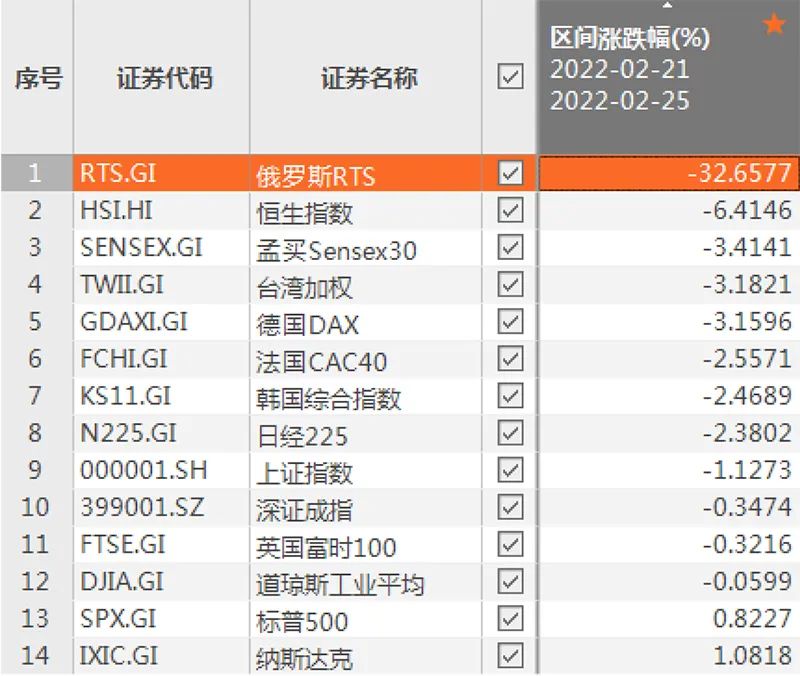Select the -32.6577 value cell
Viewport: 800px width, 676px height.
pyautogui.click(x=669, y=173)
